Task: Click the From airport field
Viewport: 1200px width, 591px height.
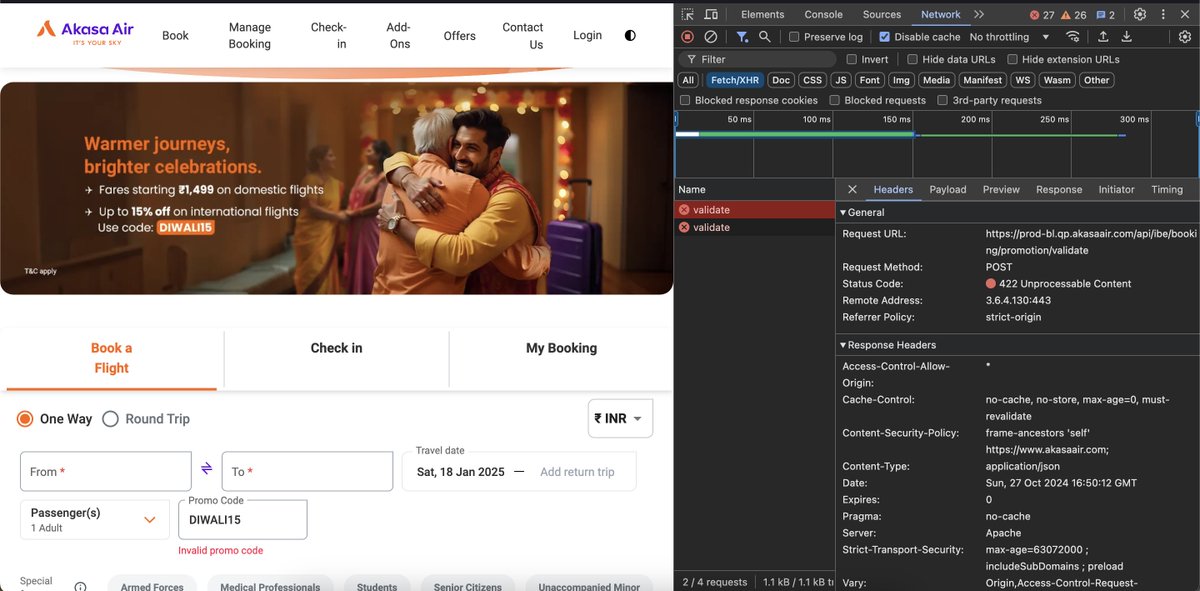Action: pos(106,471)
